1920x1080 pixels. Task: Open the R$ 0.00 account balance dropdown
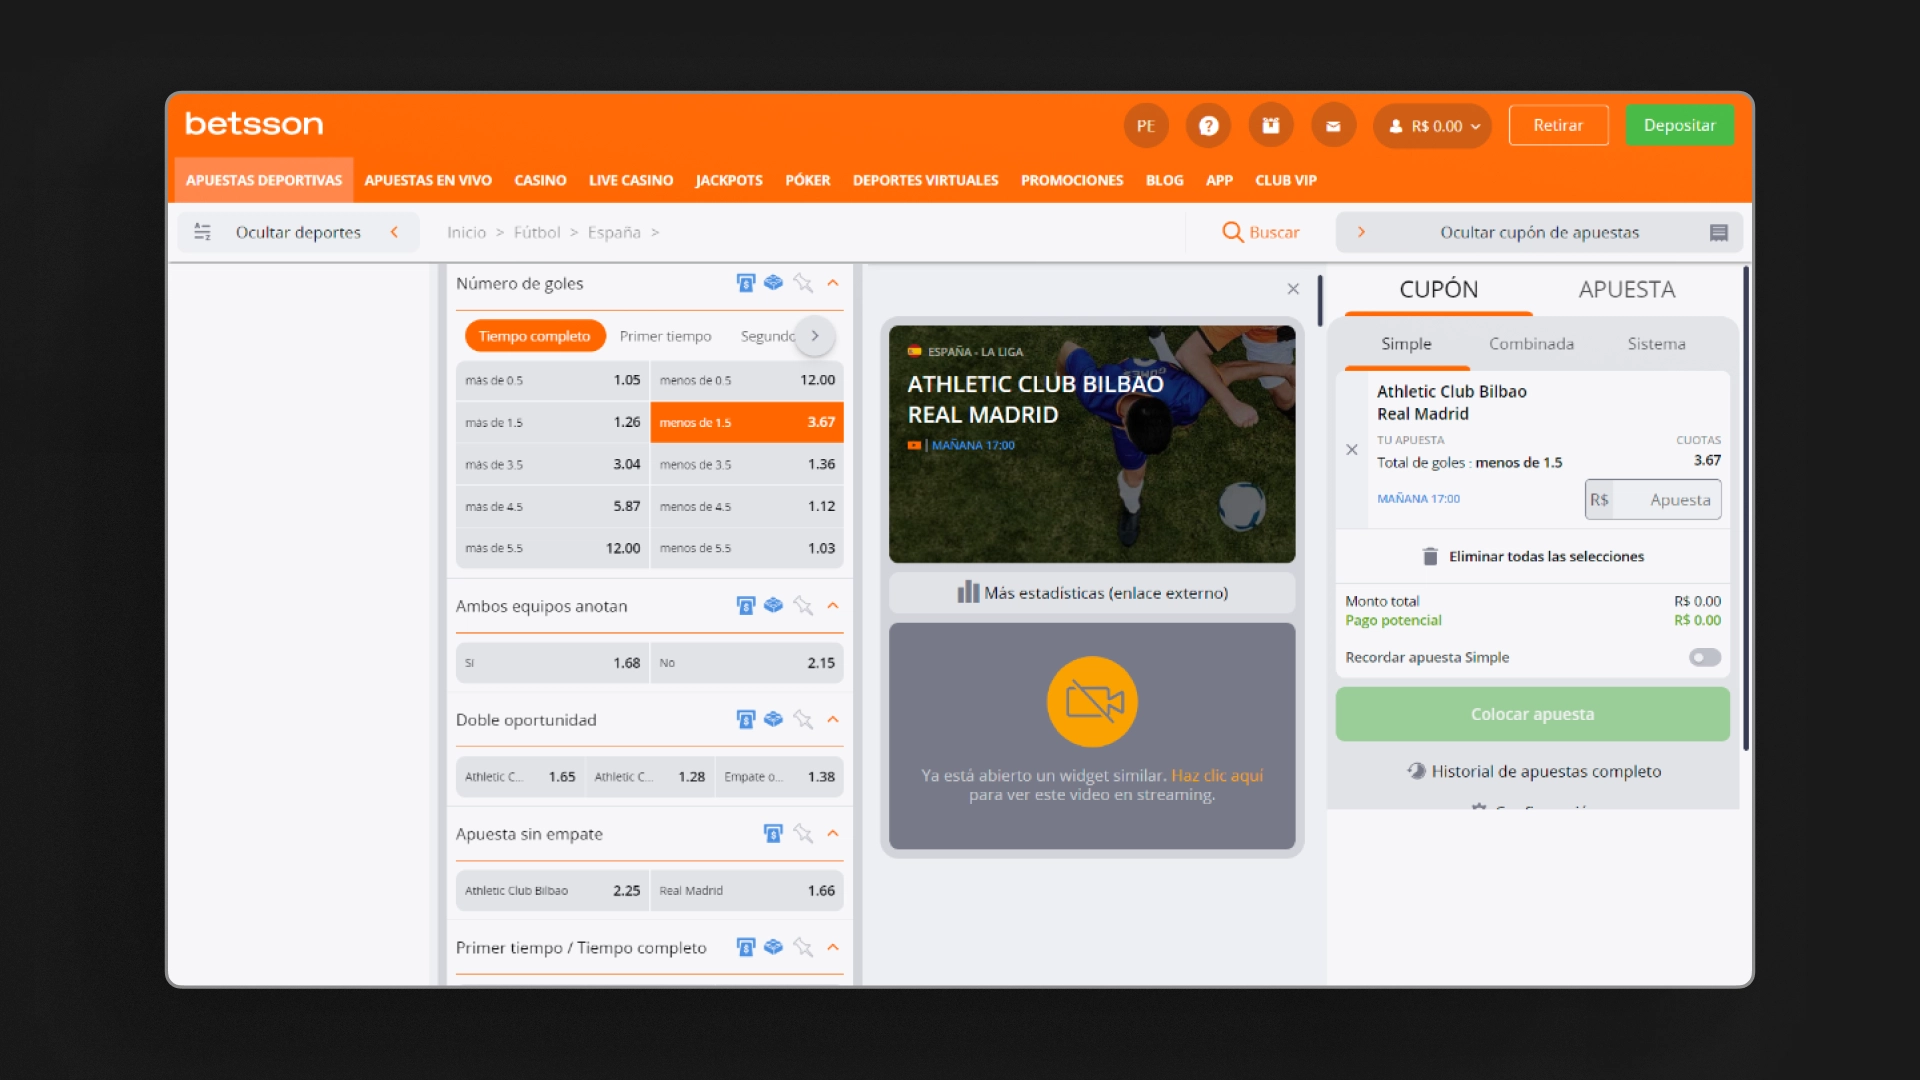coord(1433,126)
